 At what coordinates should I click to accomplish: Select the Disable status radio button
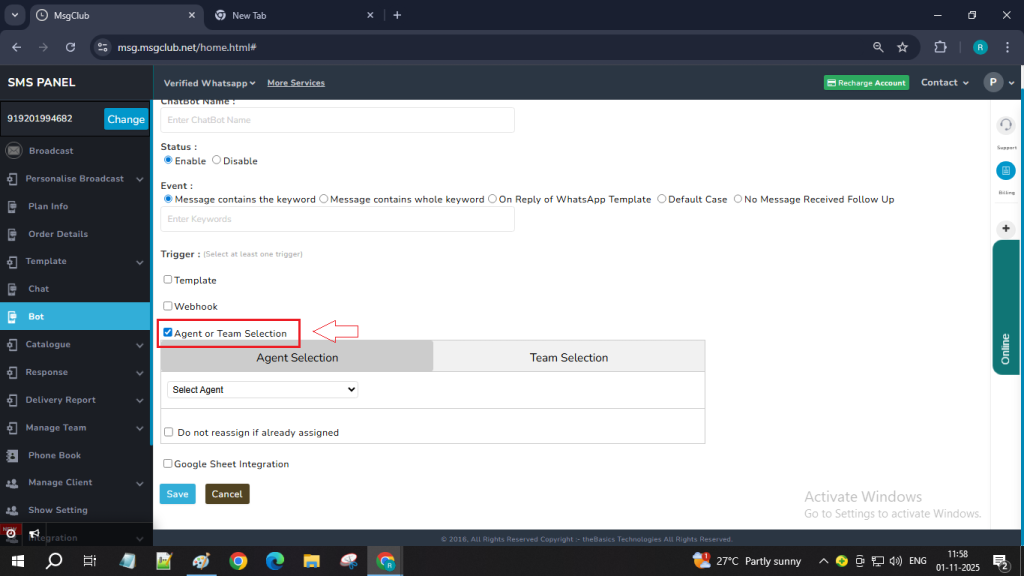tap(217, 160)
